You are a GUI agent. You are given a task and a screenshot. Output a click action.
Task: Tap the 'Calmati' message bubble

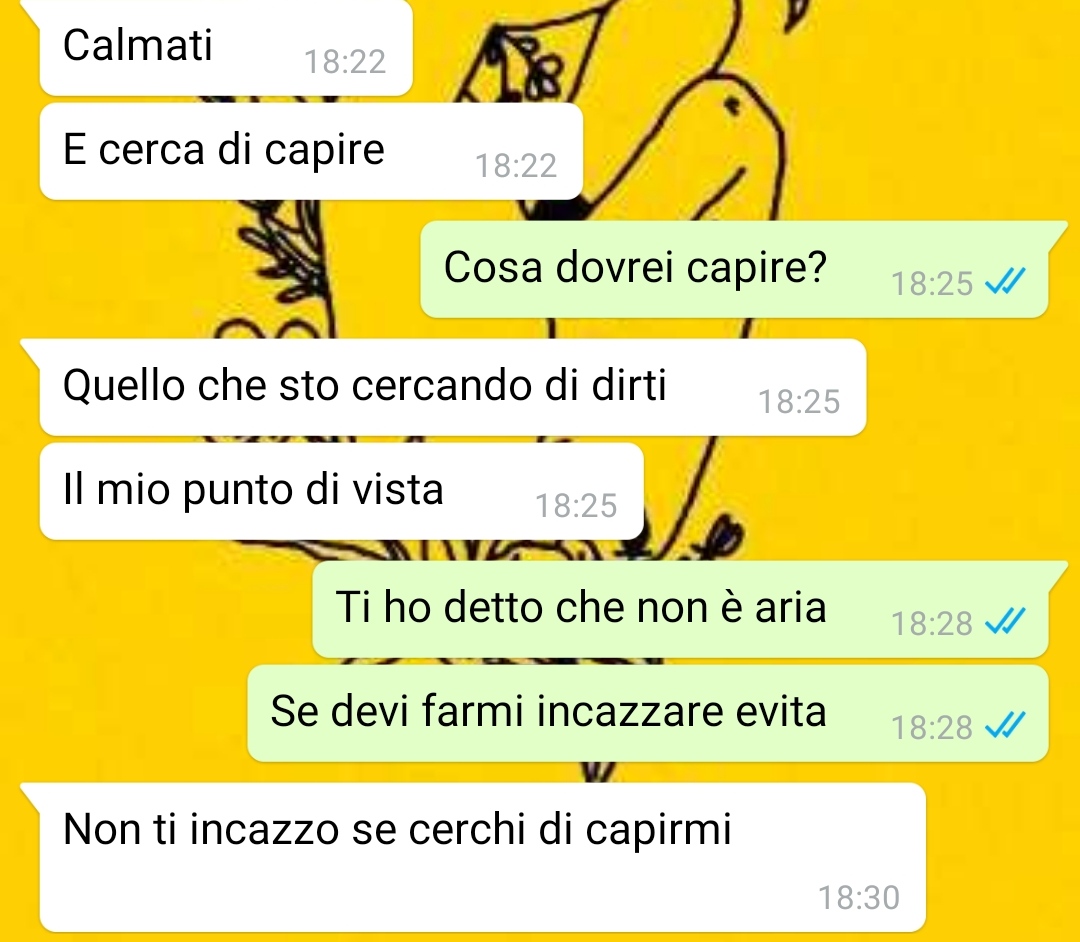[x=226, y=47]
